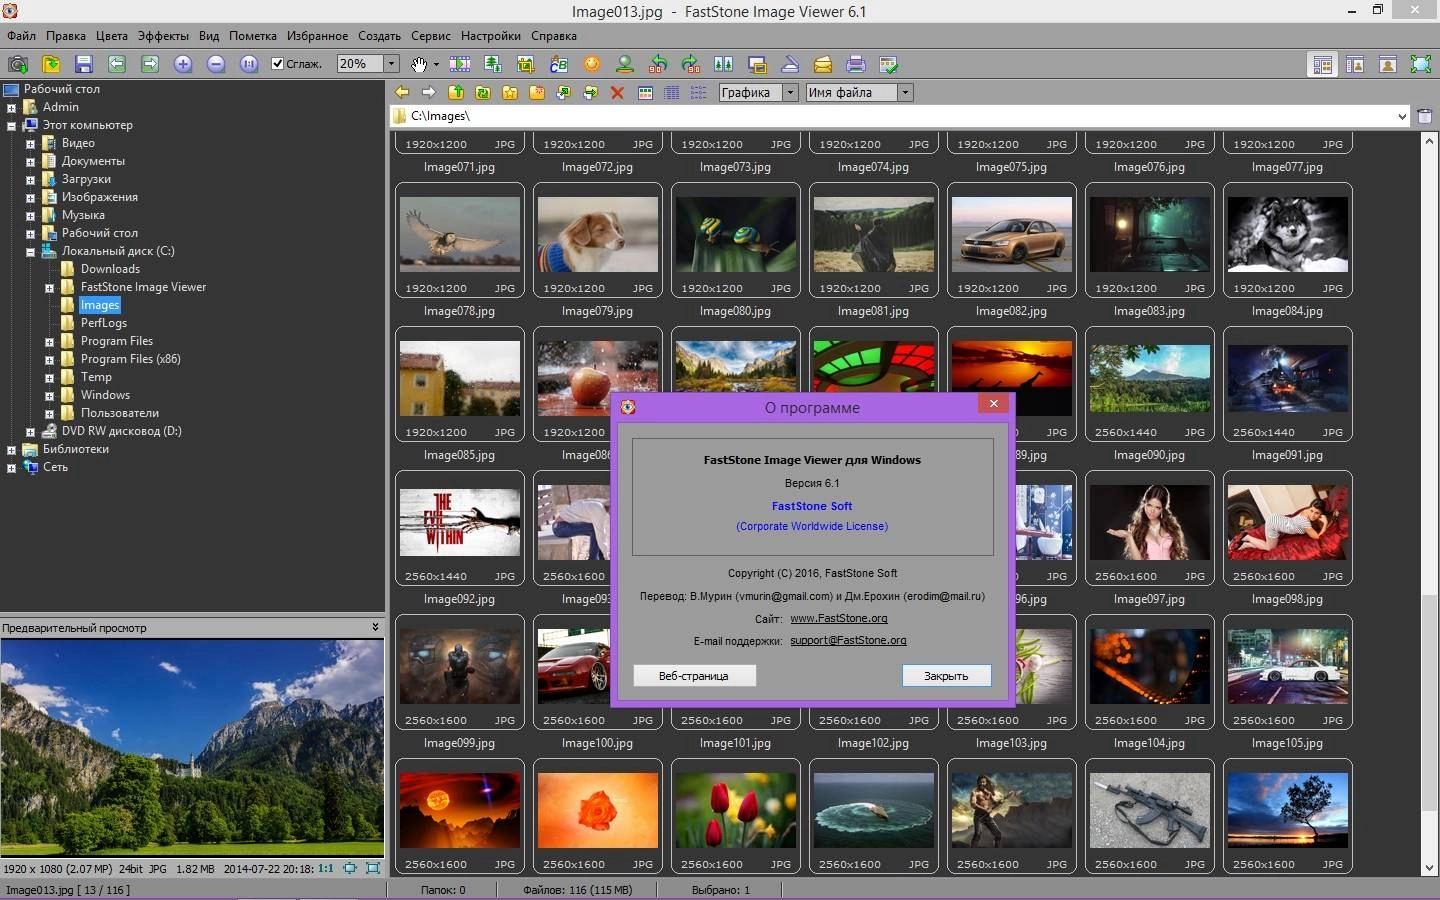Click the scanner acquire camera icon

click(18, 64)
